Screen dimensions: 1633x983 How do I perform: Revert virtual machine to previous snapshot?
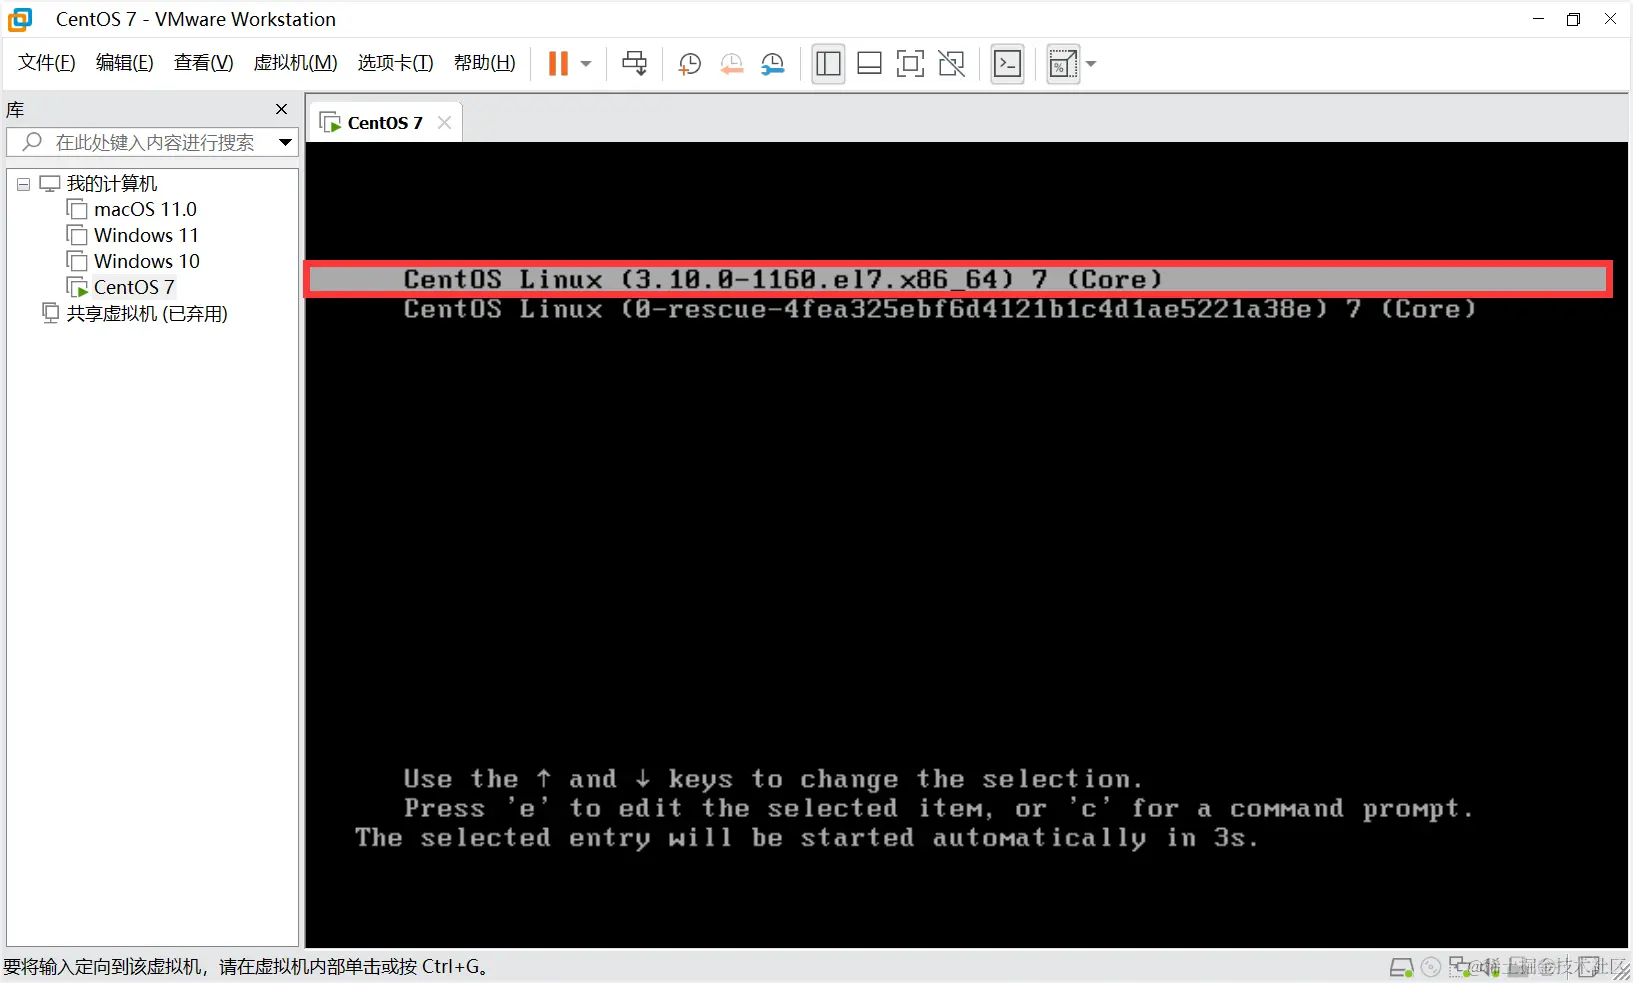click(x=731, y=64)
